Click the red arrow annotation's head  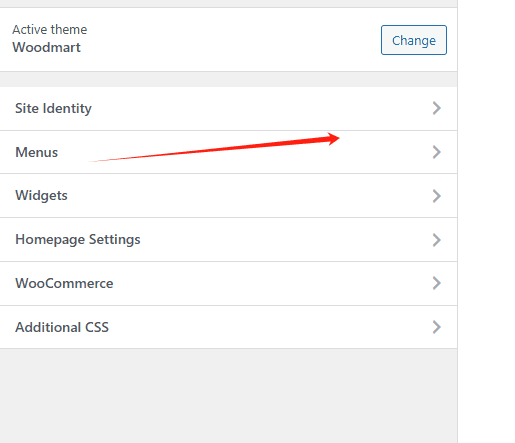pos(332,139)
